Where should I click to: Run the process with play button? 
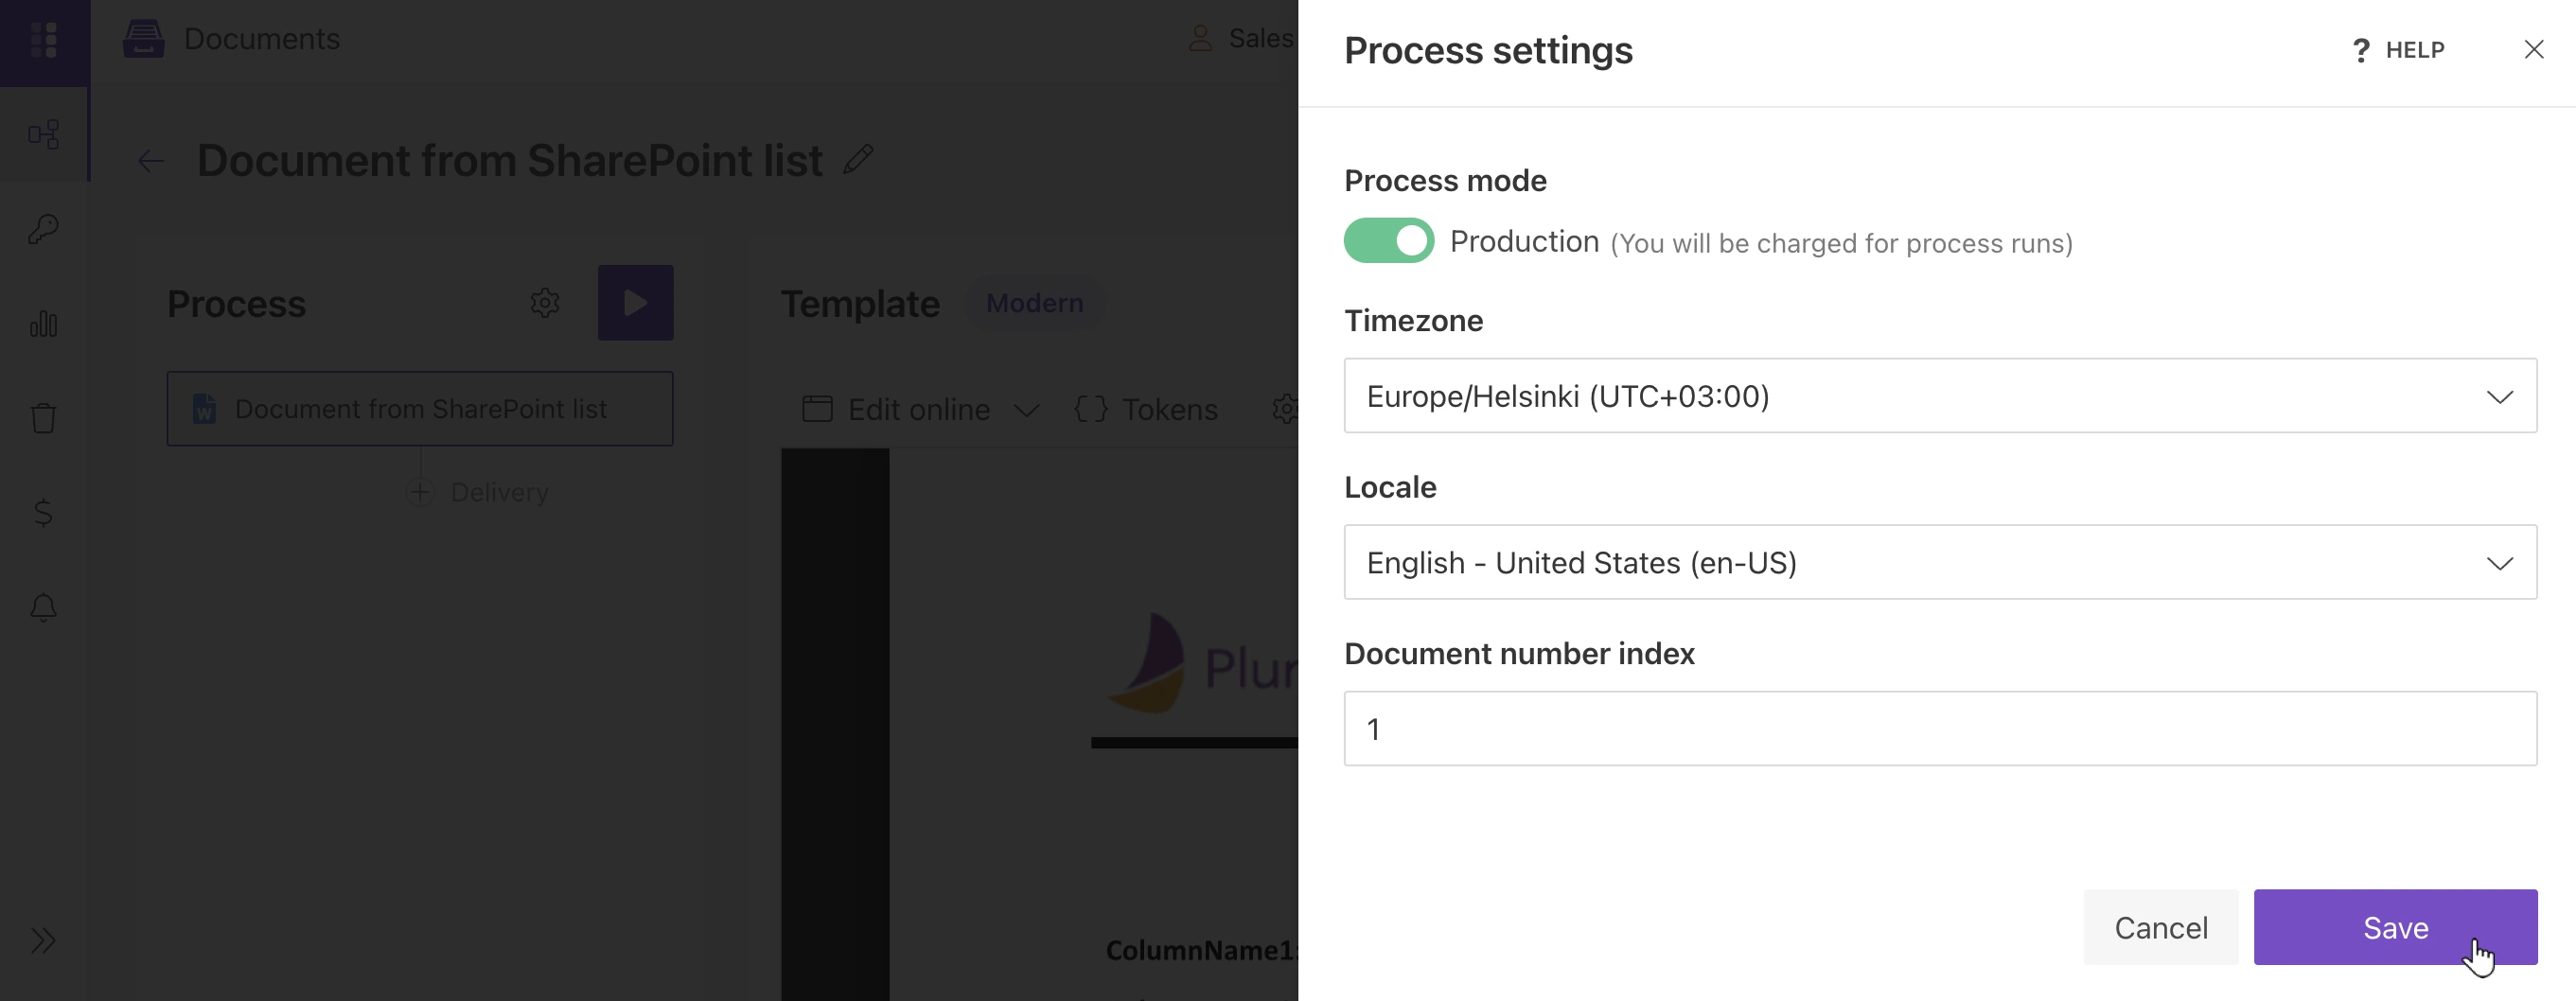point(636,302)
